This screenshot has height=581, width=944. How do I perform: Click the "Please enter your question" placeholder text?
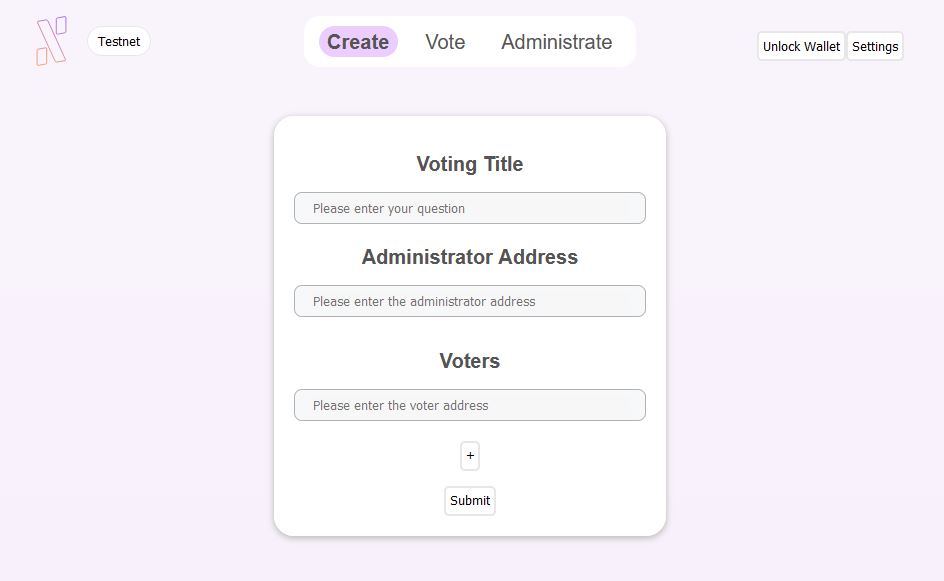[x=388, y=208]
